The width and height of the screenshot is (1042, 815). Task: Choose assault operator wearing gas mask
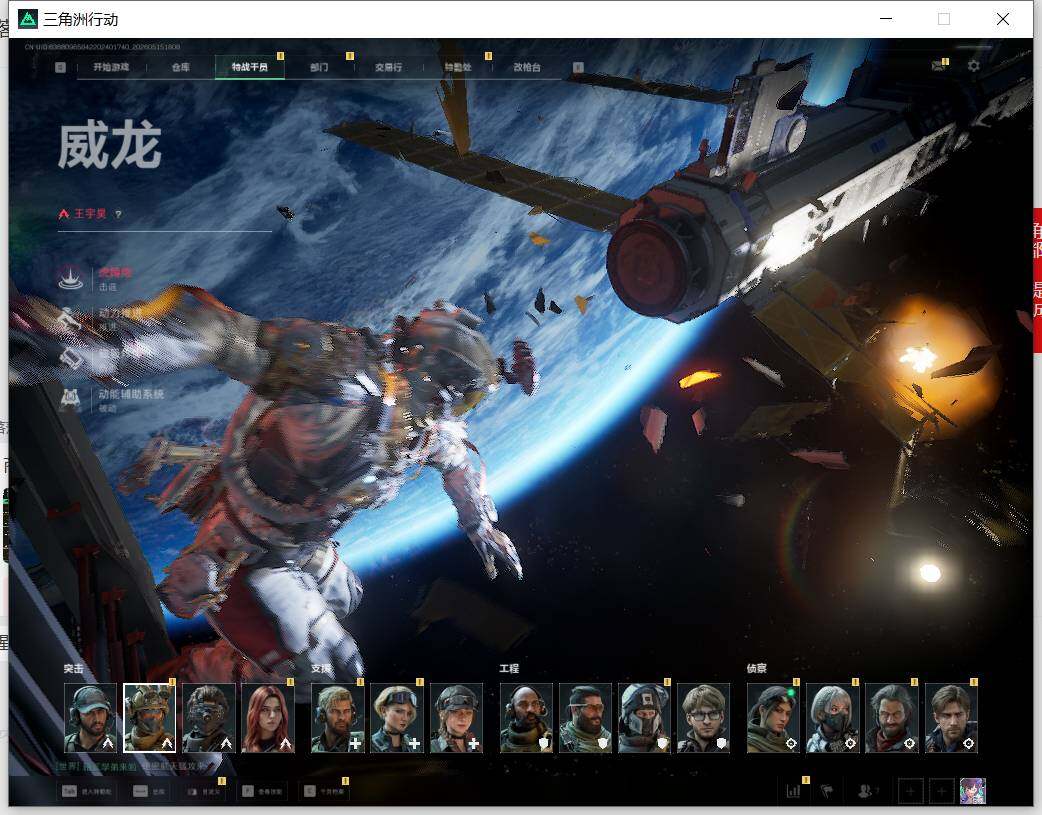point(209,718)
